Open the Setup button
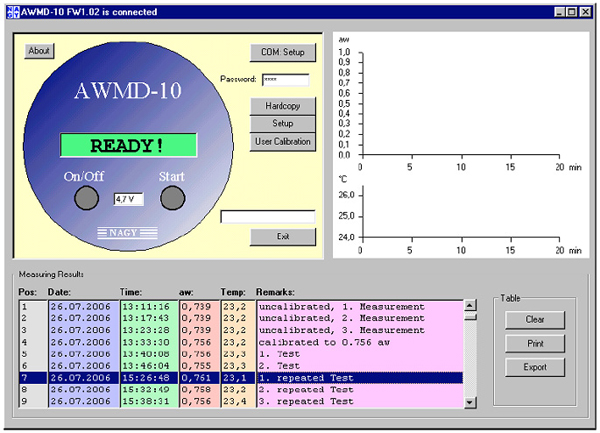This screenshot has width=600, height=433. click(283, 124)
